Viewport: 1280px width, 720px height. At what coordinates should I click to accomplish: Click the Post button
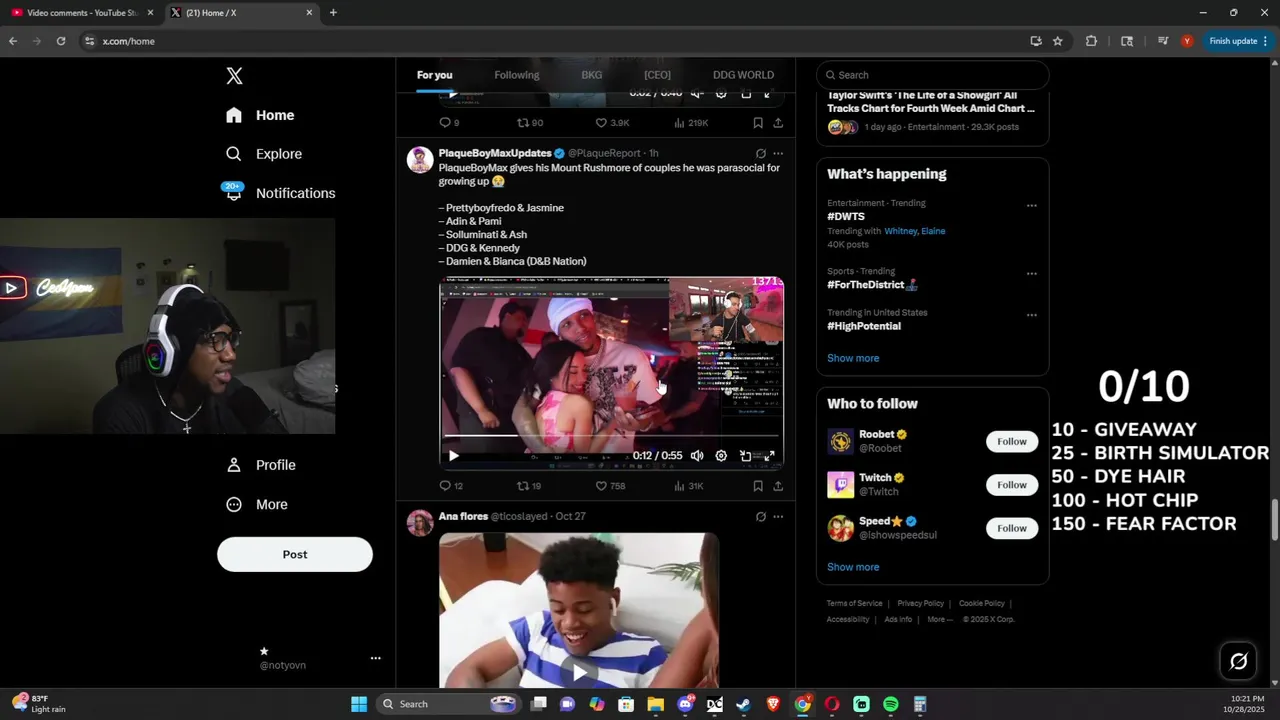(295, 554)
